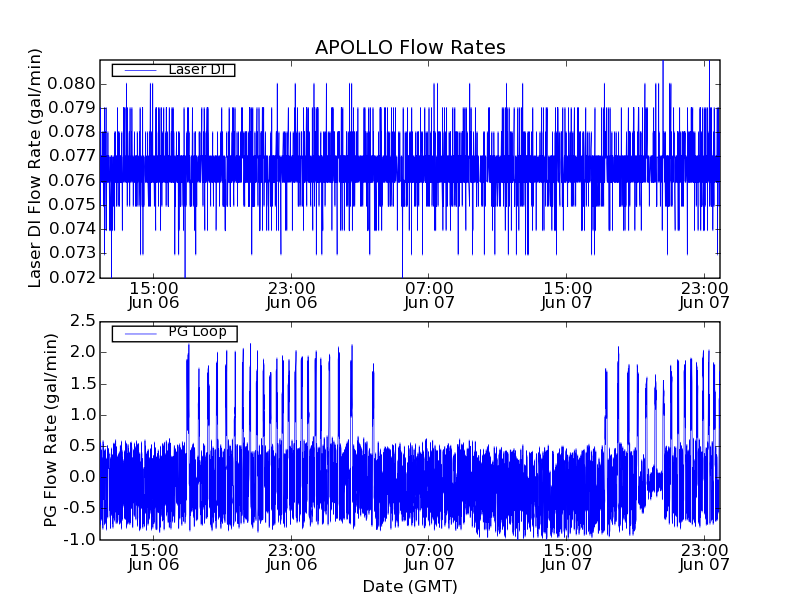This screenshot has width=800, height=600.
Task: Click the bottom chart's 23:00 Jun 07 label
Action: (704, 558)
